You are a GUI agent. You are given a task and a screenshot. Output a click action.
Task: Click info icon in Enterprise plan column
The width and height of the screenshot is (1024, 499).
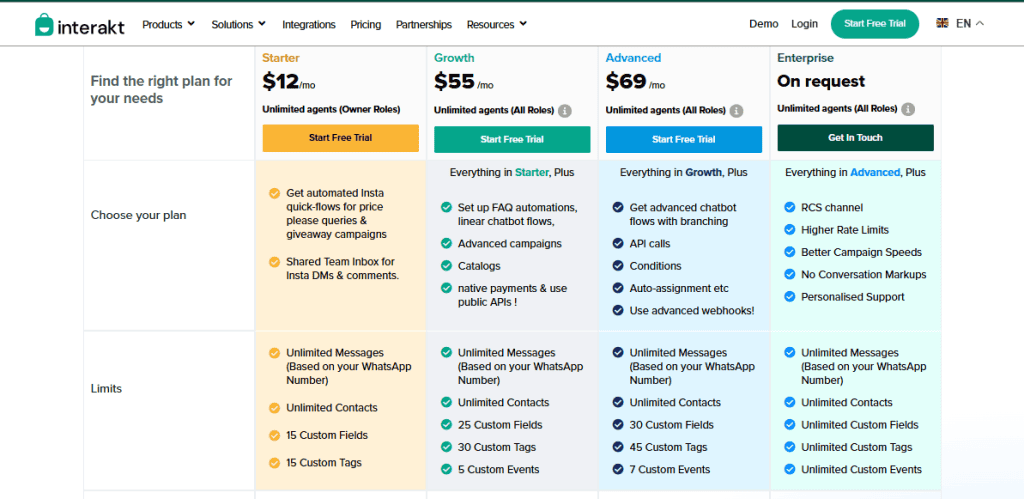point(908,109)
